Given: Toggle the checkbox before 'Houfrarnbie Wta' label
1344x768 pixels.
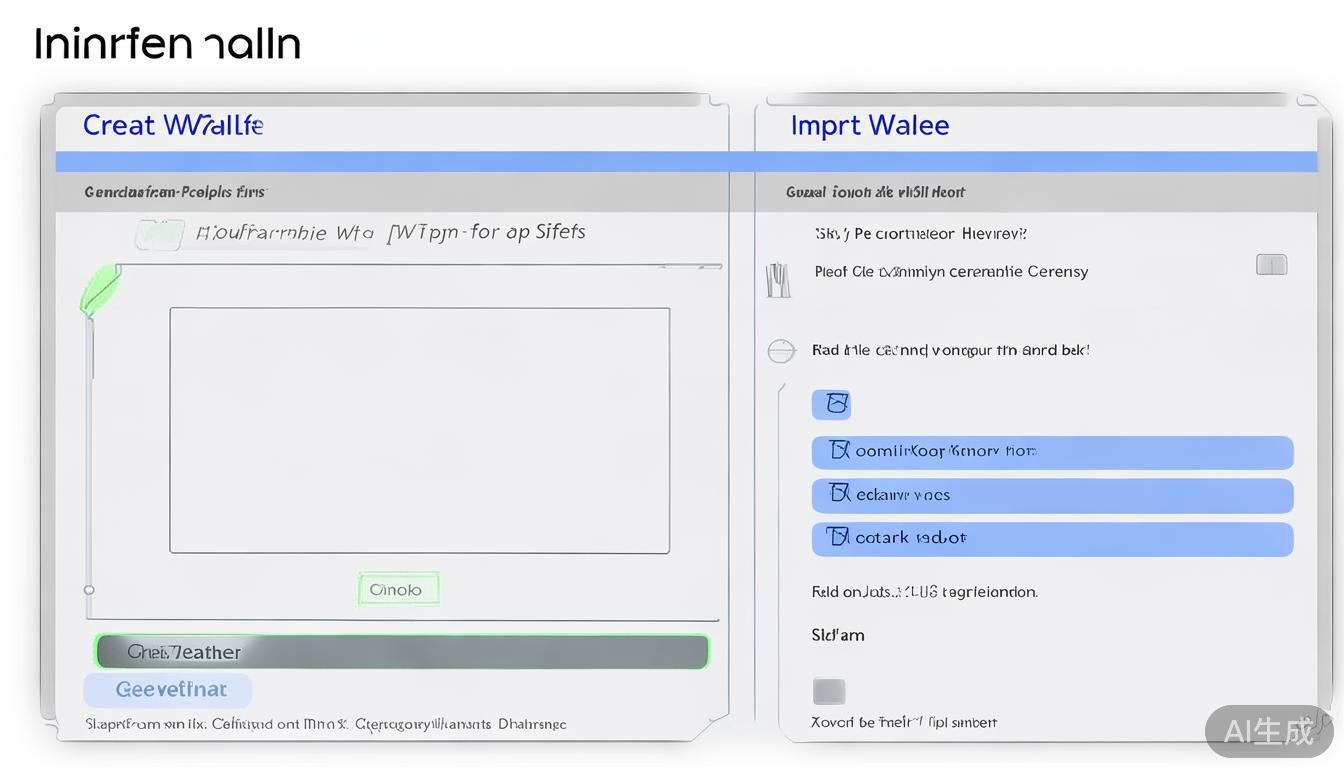Looking at the screenshot, I should point(160,235).
